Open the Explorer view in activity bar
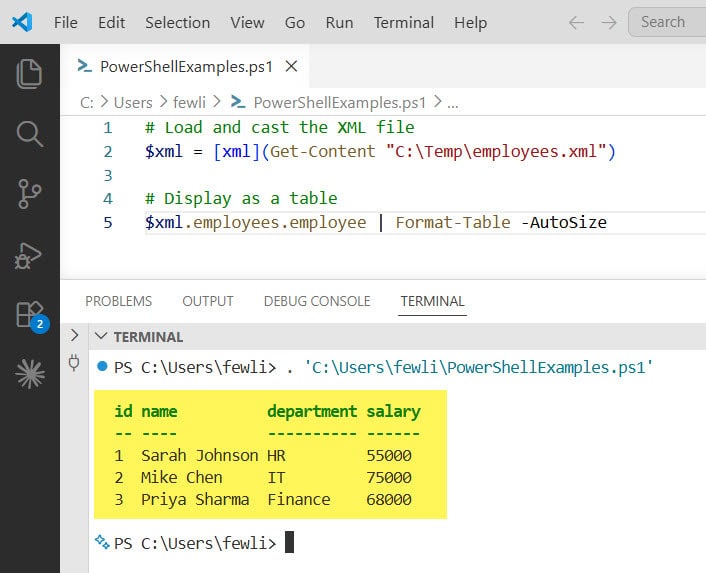 29,74
